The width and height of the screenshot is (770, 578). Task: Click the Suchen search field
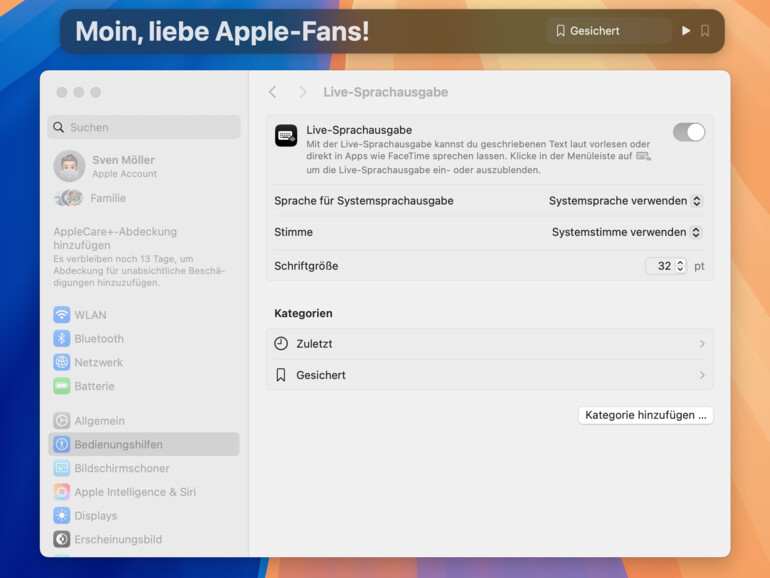click(x=144, y=127)
